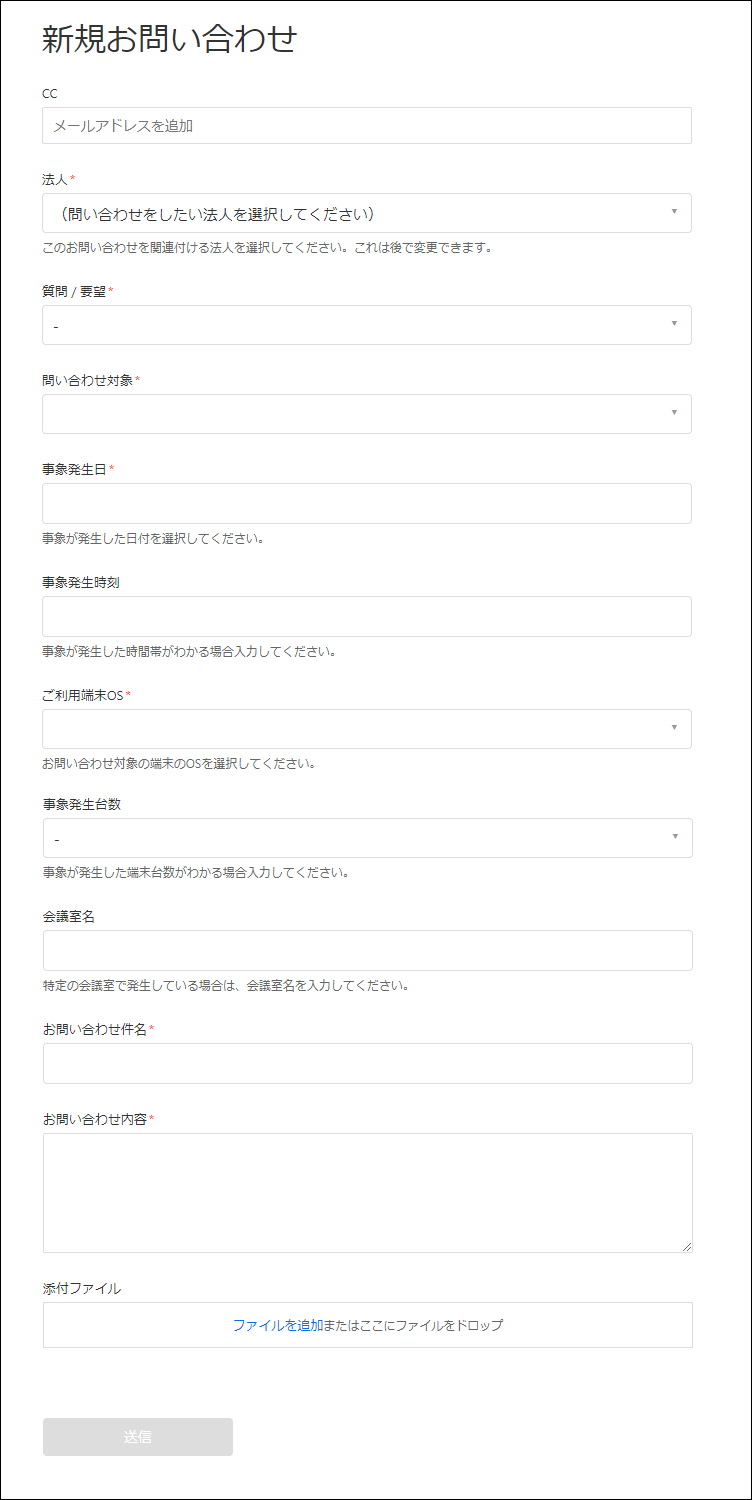Click the text area resize handle
The image size is (752, 1500).
coord(687,1247)
